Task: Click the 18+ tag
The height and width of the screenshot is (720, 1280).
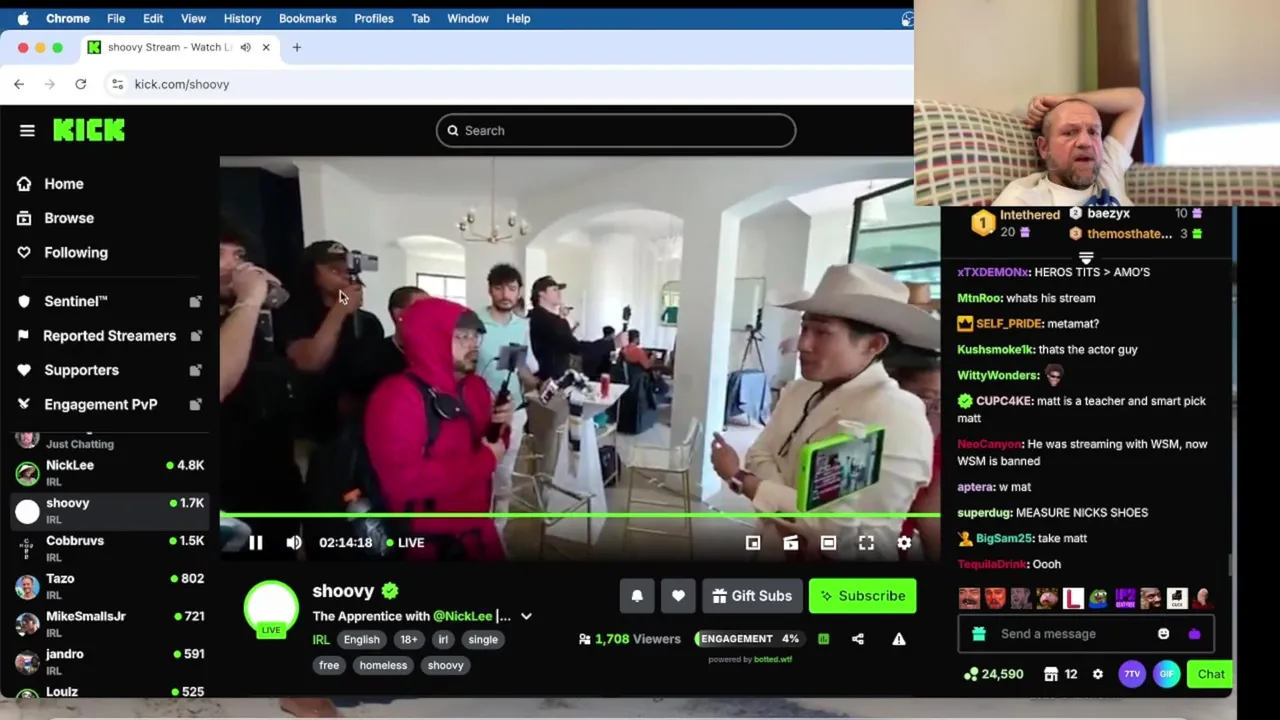Action: 409,640
